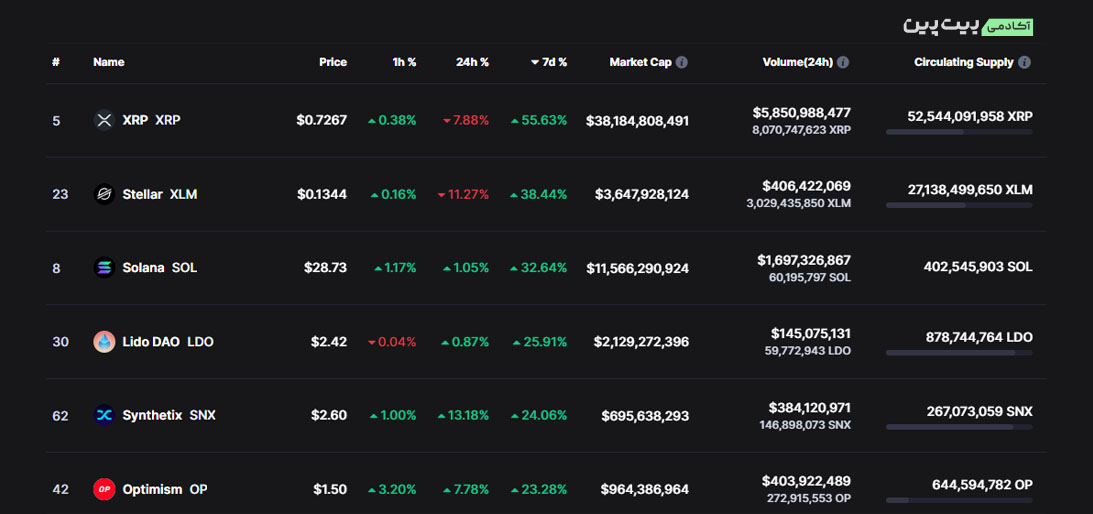This screenshot has height=514, width=1093.
Task: Click XRP volume $5,850,988,477
Action: (802, 112)
